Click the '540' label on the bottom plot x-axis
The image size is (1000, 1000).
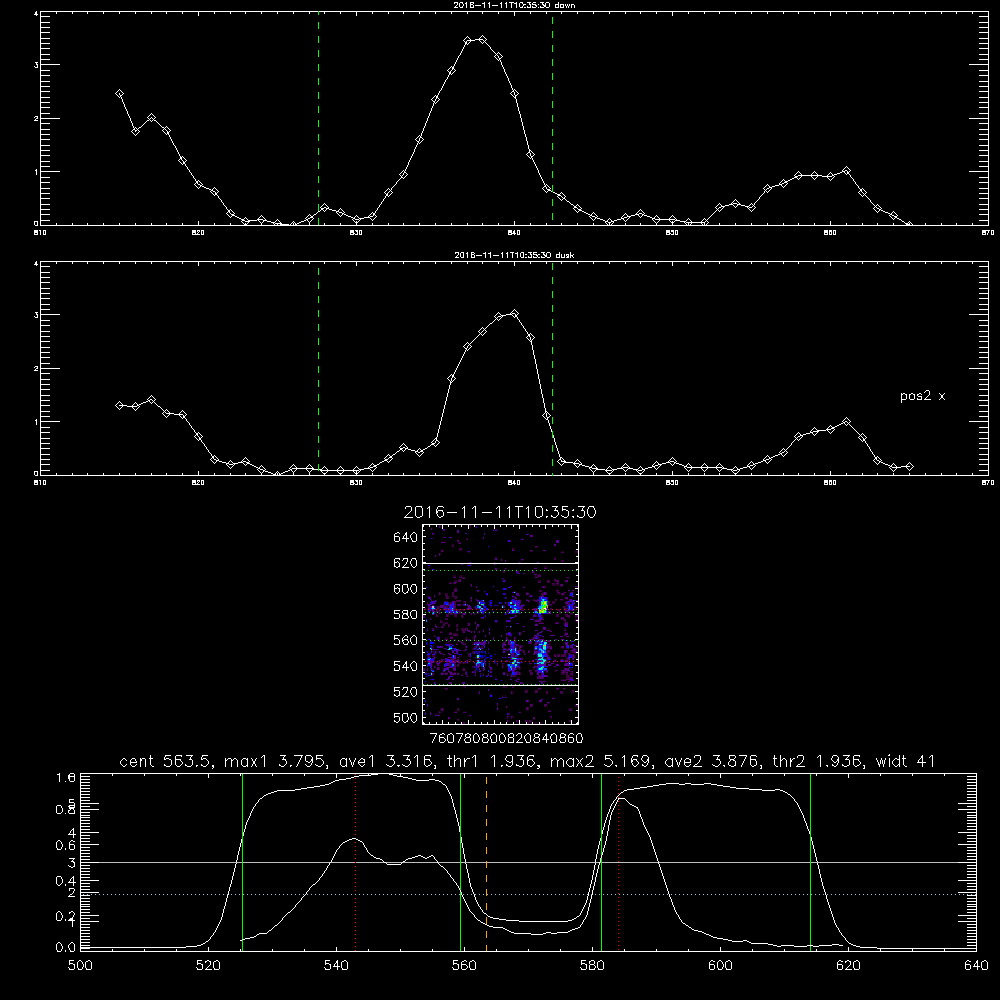click(336, 966)
